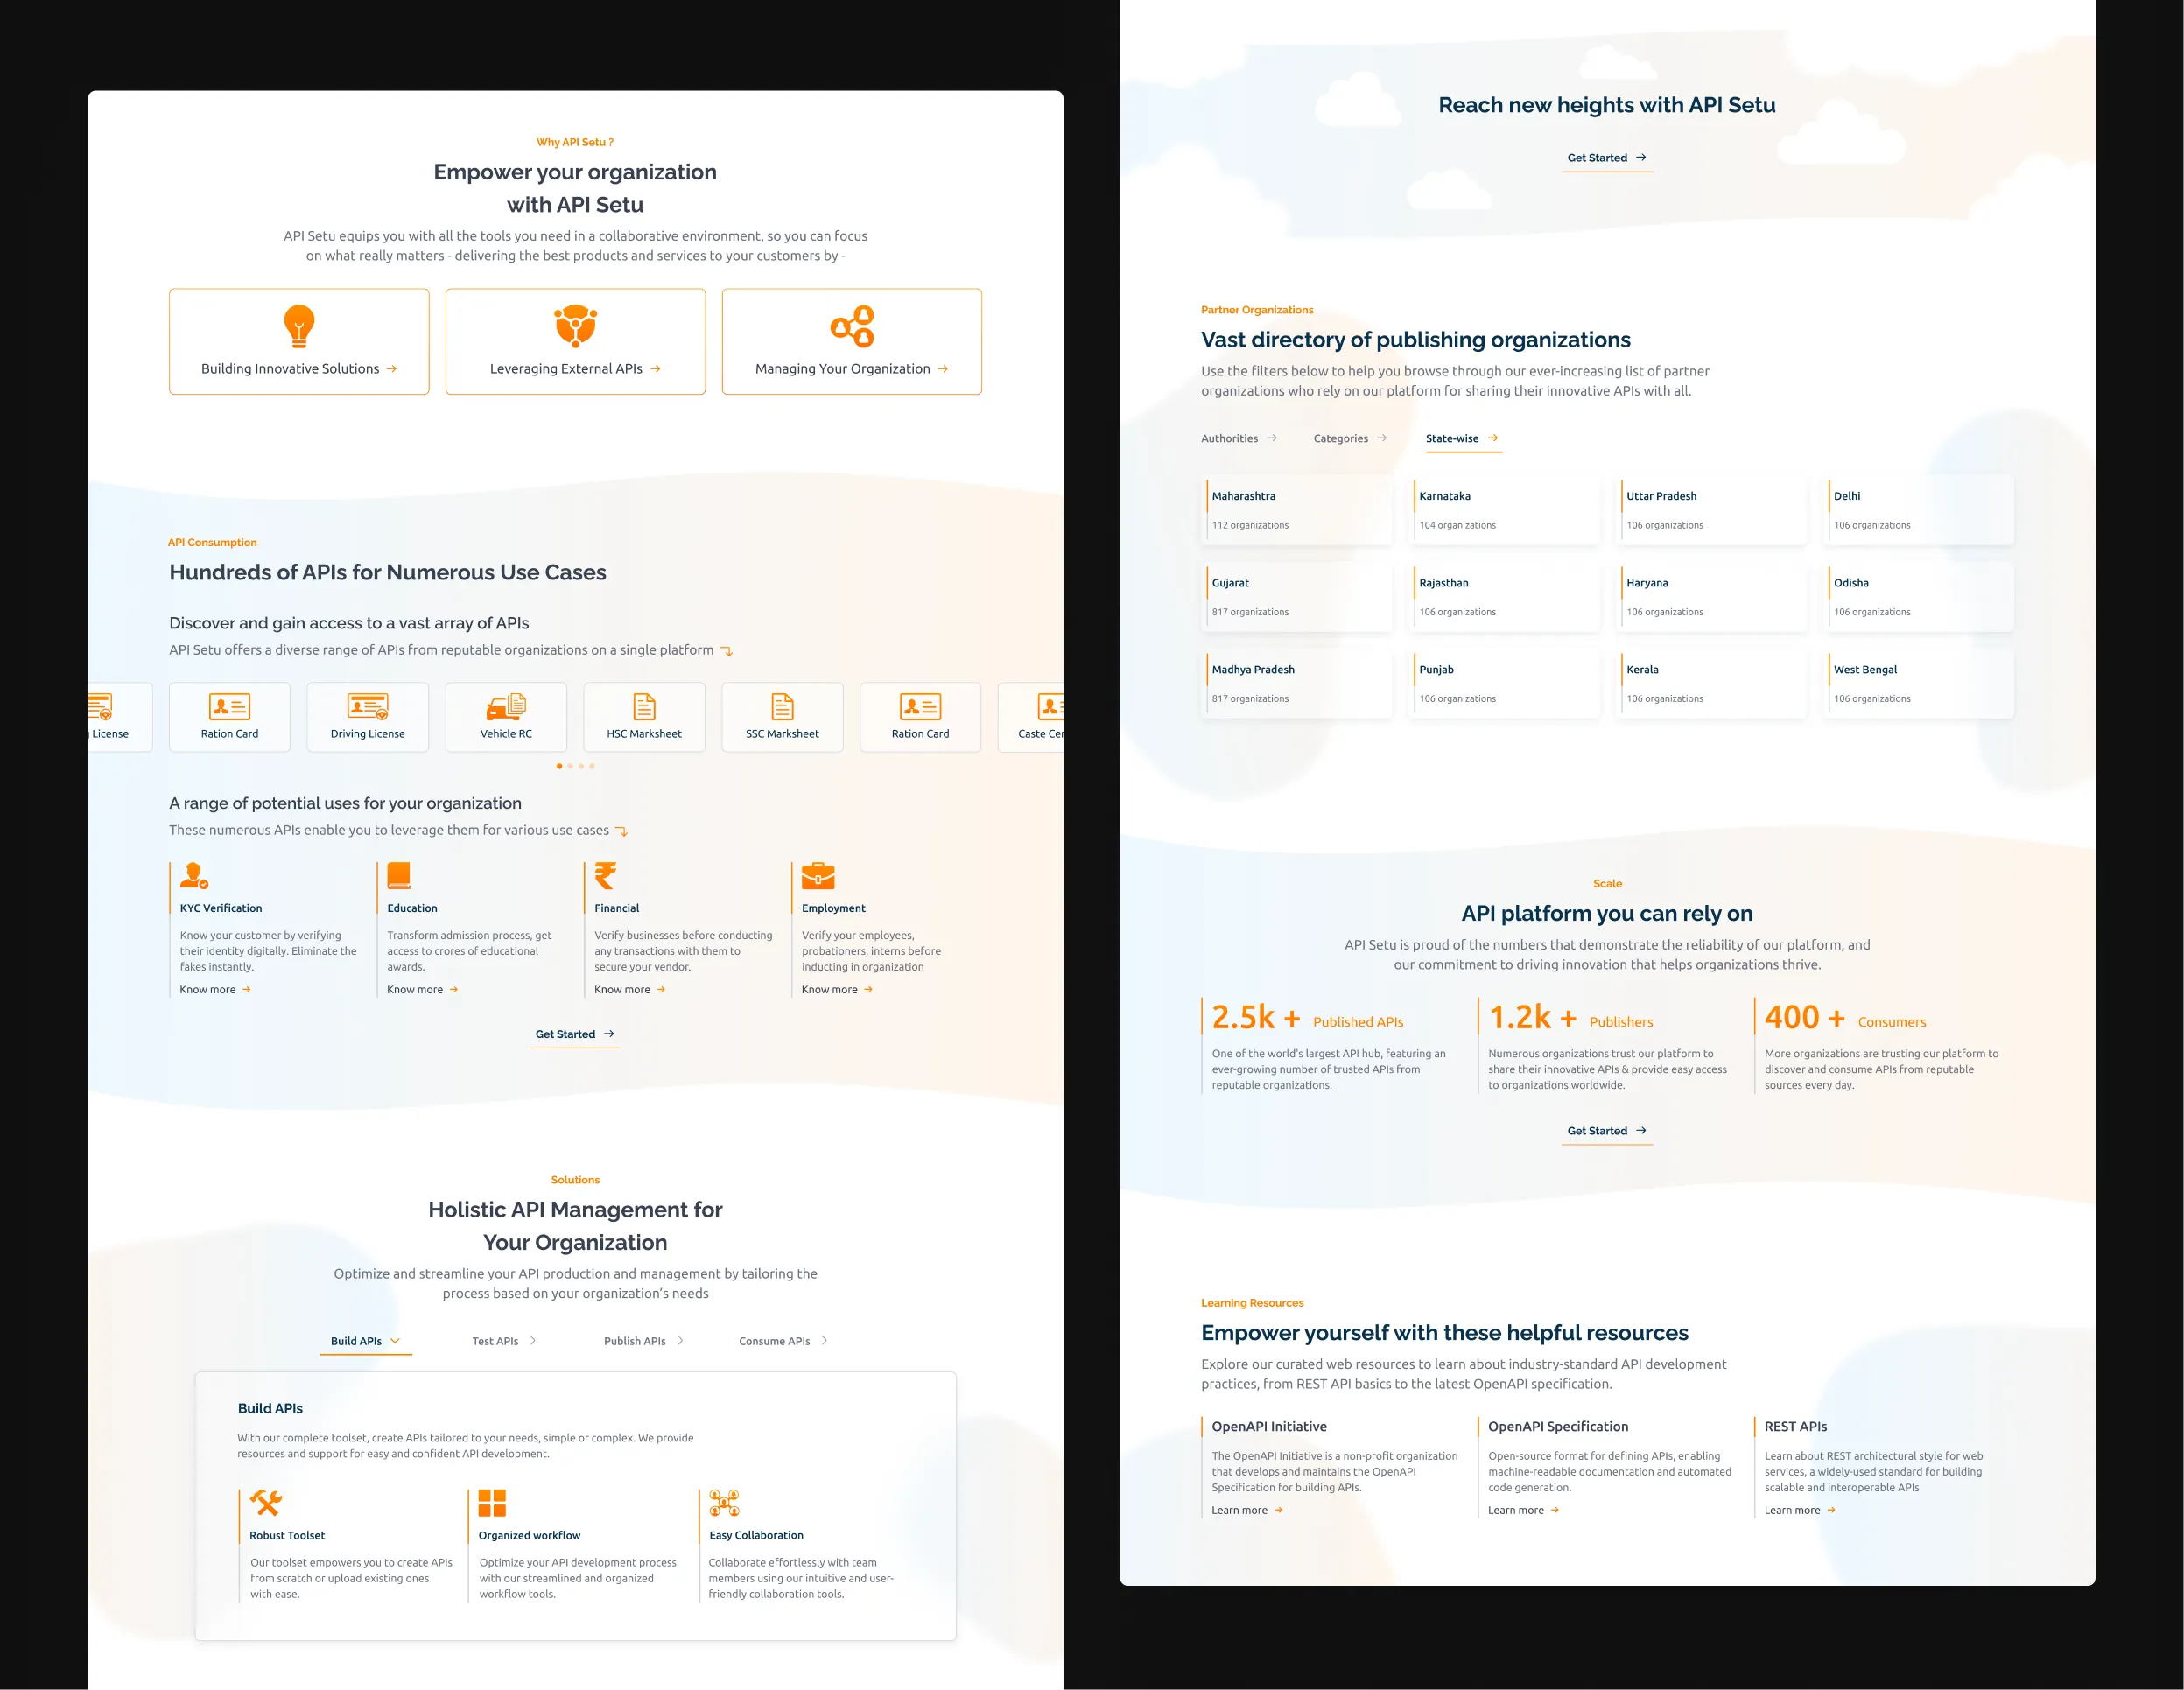The image size is (2184, 1690).
Task: Click the Education book icon
Action: click(399, 876)
